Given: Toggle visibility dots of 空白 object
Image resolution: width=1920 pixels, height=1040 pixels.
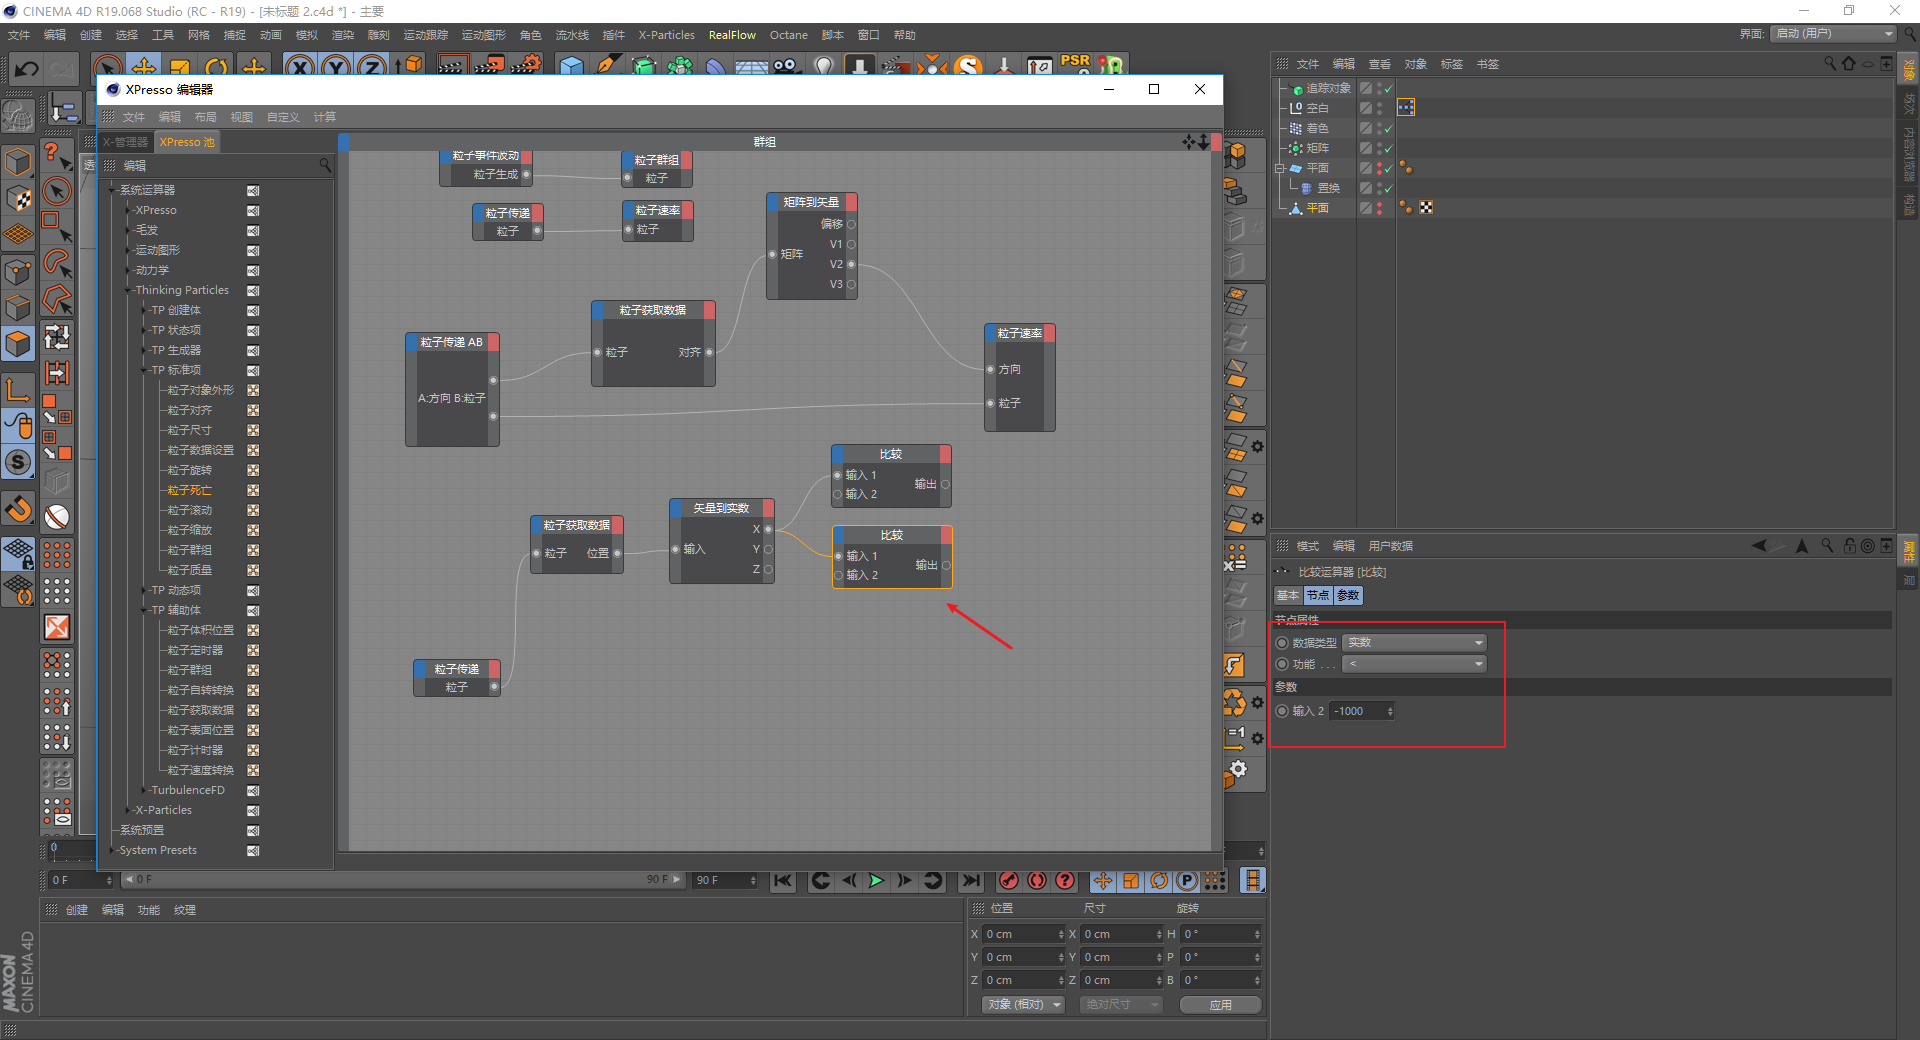Looking at the screenshot, I should 1379,107.
